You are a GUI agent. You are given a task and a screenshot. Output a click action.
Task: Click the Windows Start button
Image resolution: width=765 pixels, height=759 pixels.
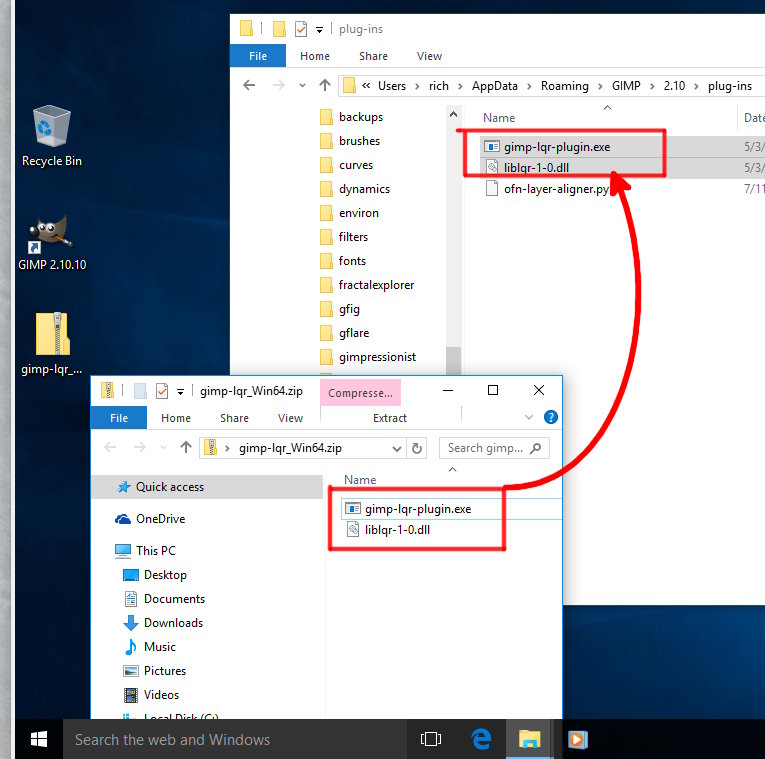pyautogui.click(x=39, y=739)
